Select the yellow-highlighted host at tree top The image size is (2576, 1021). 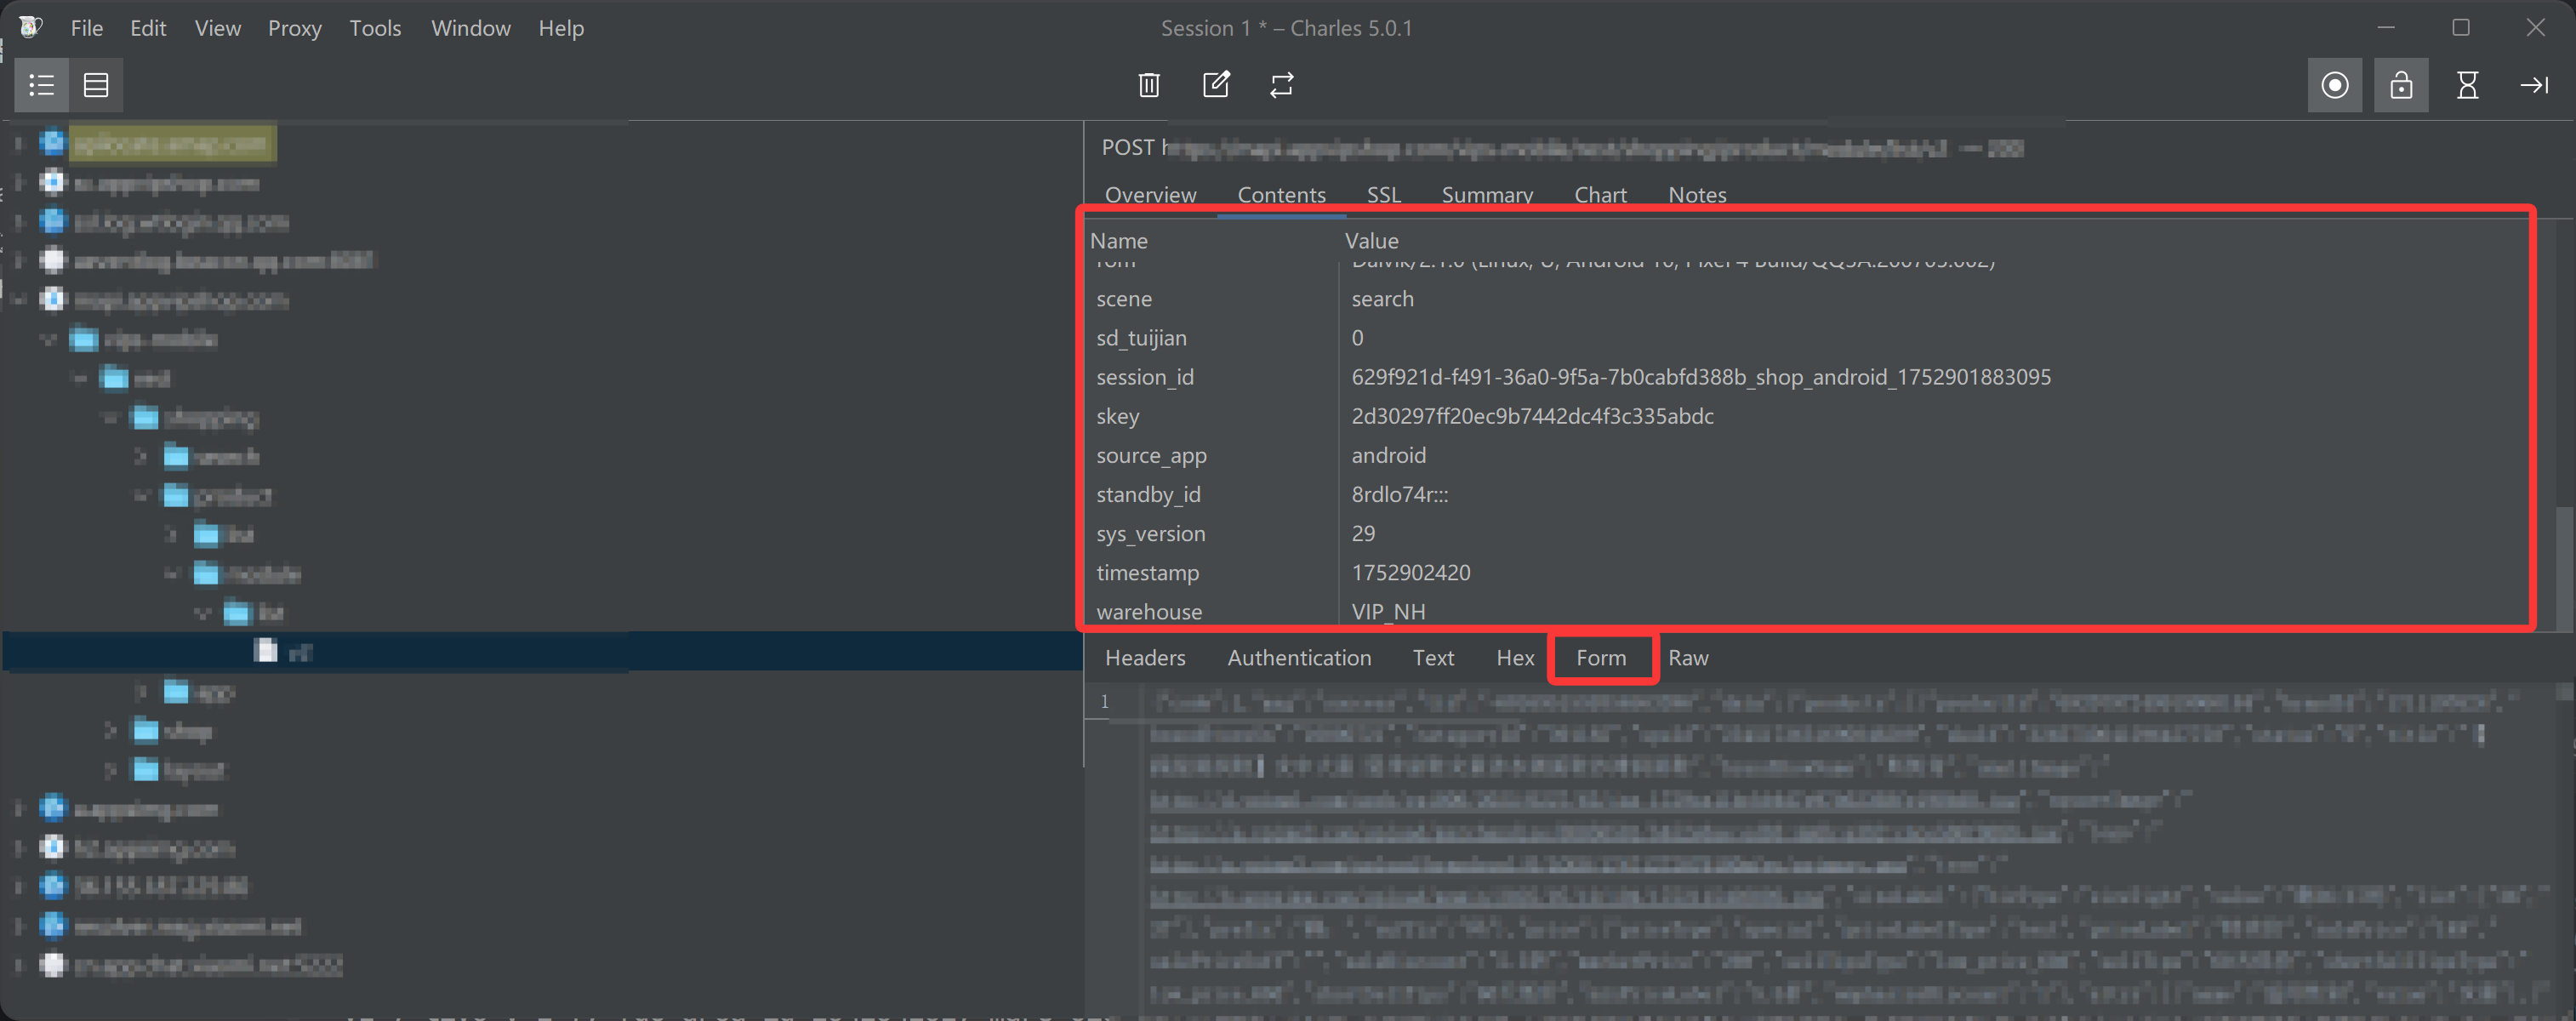(x=171, y=143)
